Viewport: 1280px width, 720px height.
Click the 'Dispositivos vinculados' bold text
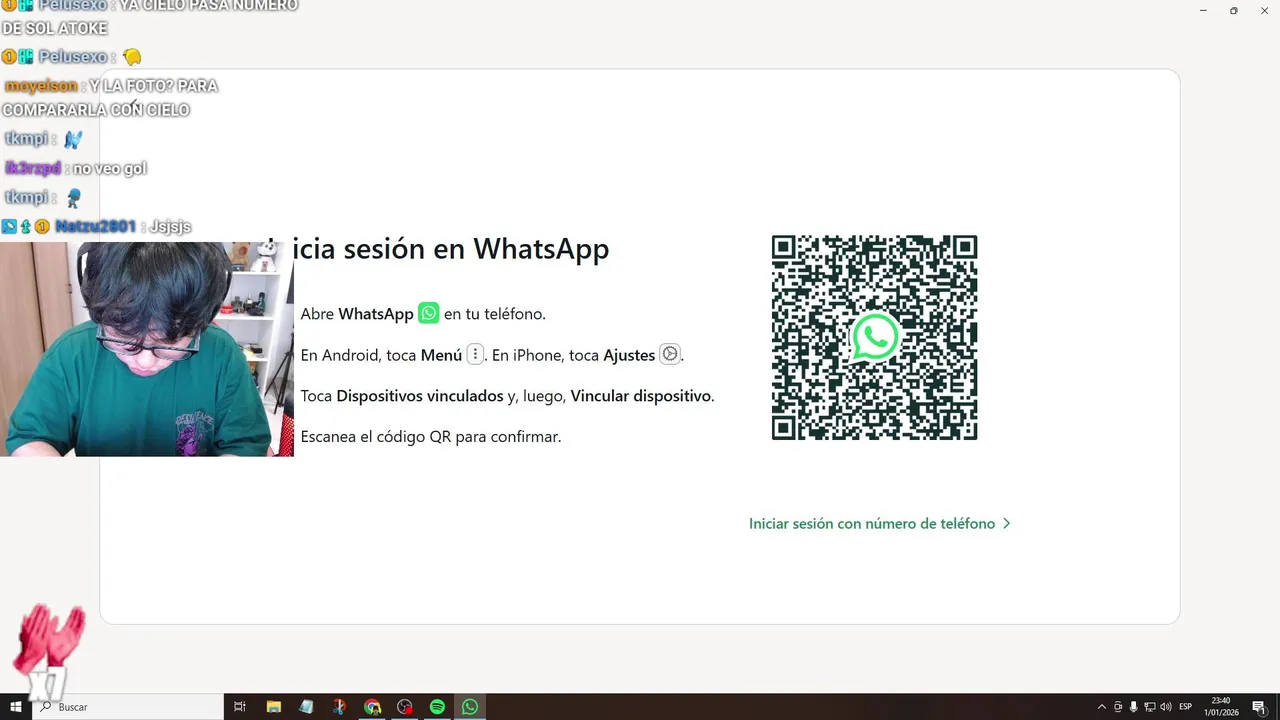[420, 396]
